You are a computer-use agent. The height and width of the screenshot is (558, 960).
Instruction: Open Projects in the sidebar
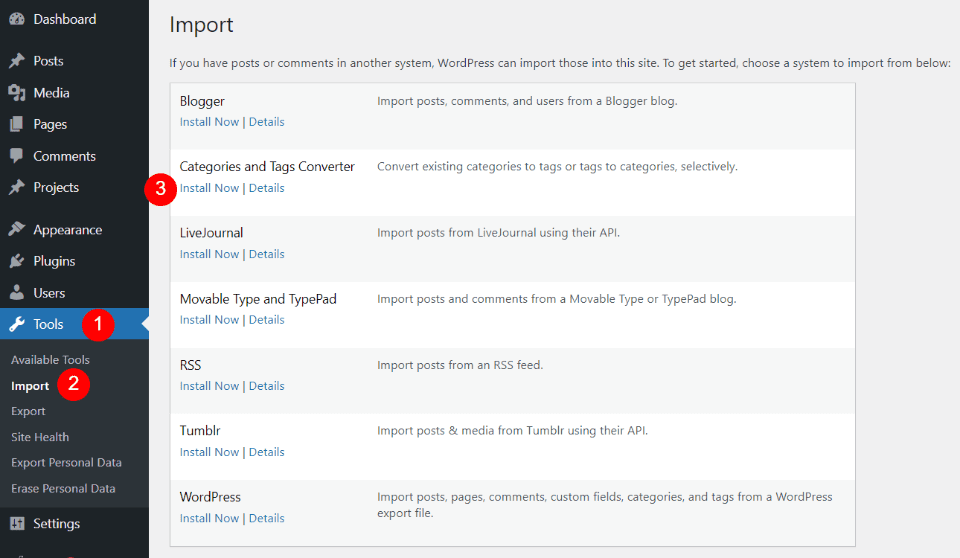[56, 187]
